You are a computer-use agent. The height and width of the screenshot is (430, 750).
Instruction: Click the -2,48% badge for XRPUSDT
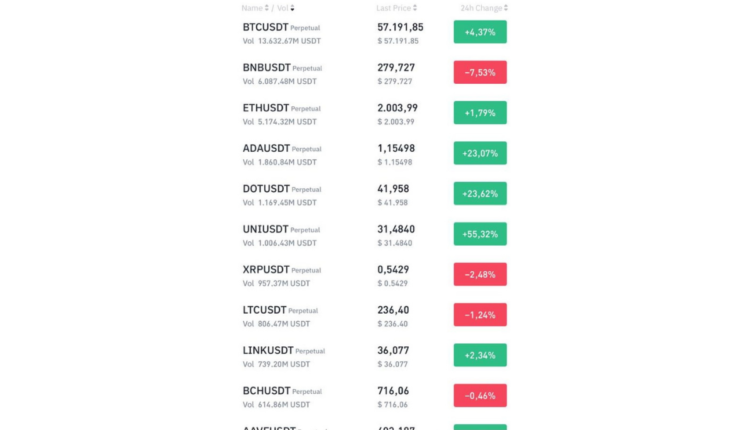[480, 274]
